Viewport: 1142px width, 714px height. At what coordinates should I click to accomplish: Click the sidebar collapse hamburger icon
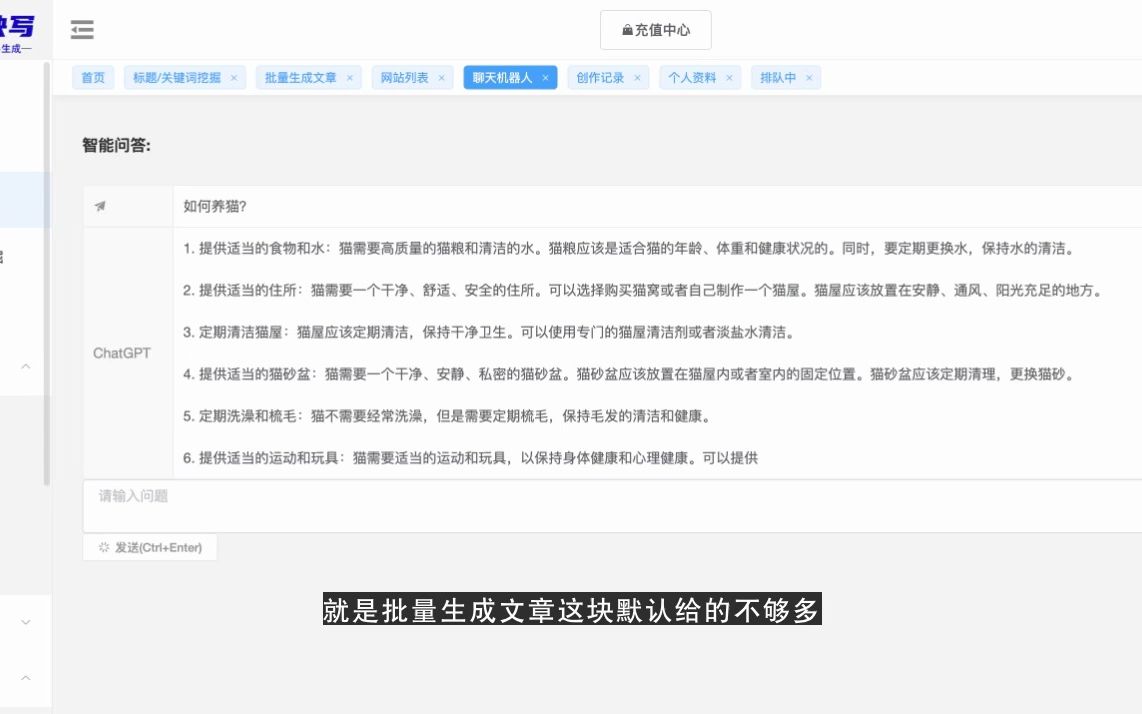[82, 30]
